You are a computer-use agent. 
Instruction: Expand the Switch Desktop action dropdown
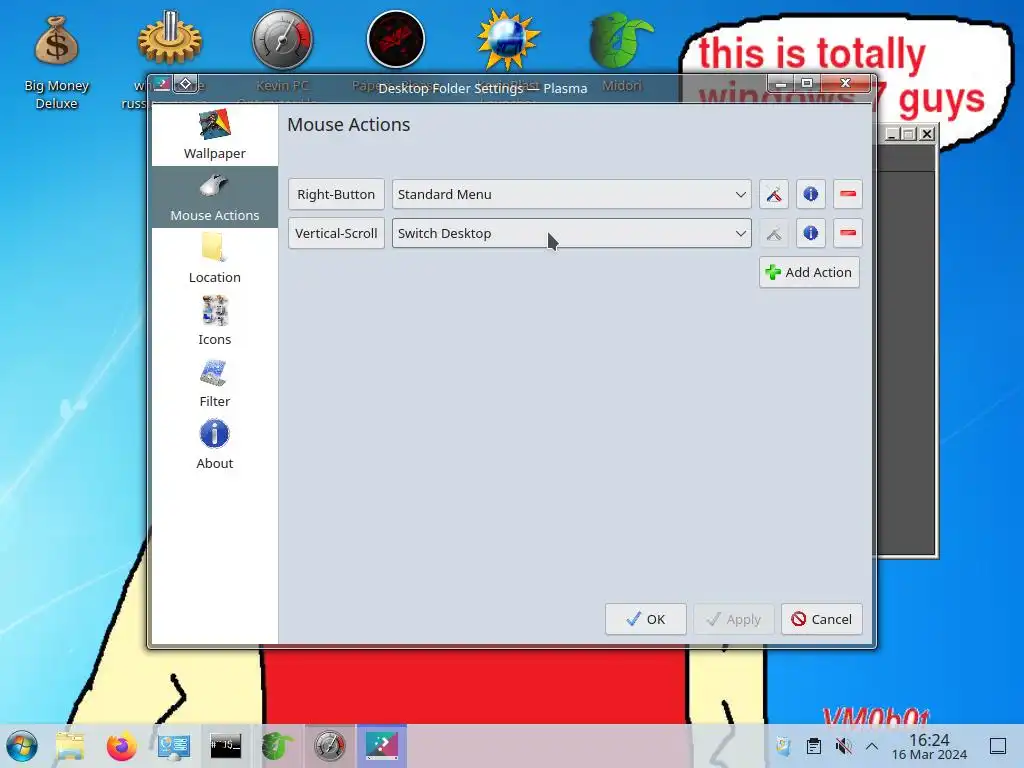coord(571,233)
